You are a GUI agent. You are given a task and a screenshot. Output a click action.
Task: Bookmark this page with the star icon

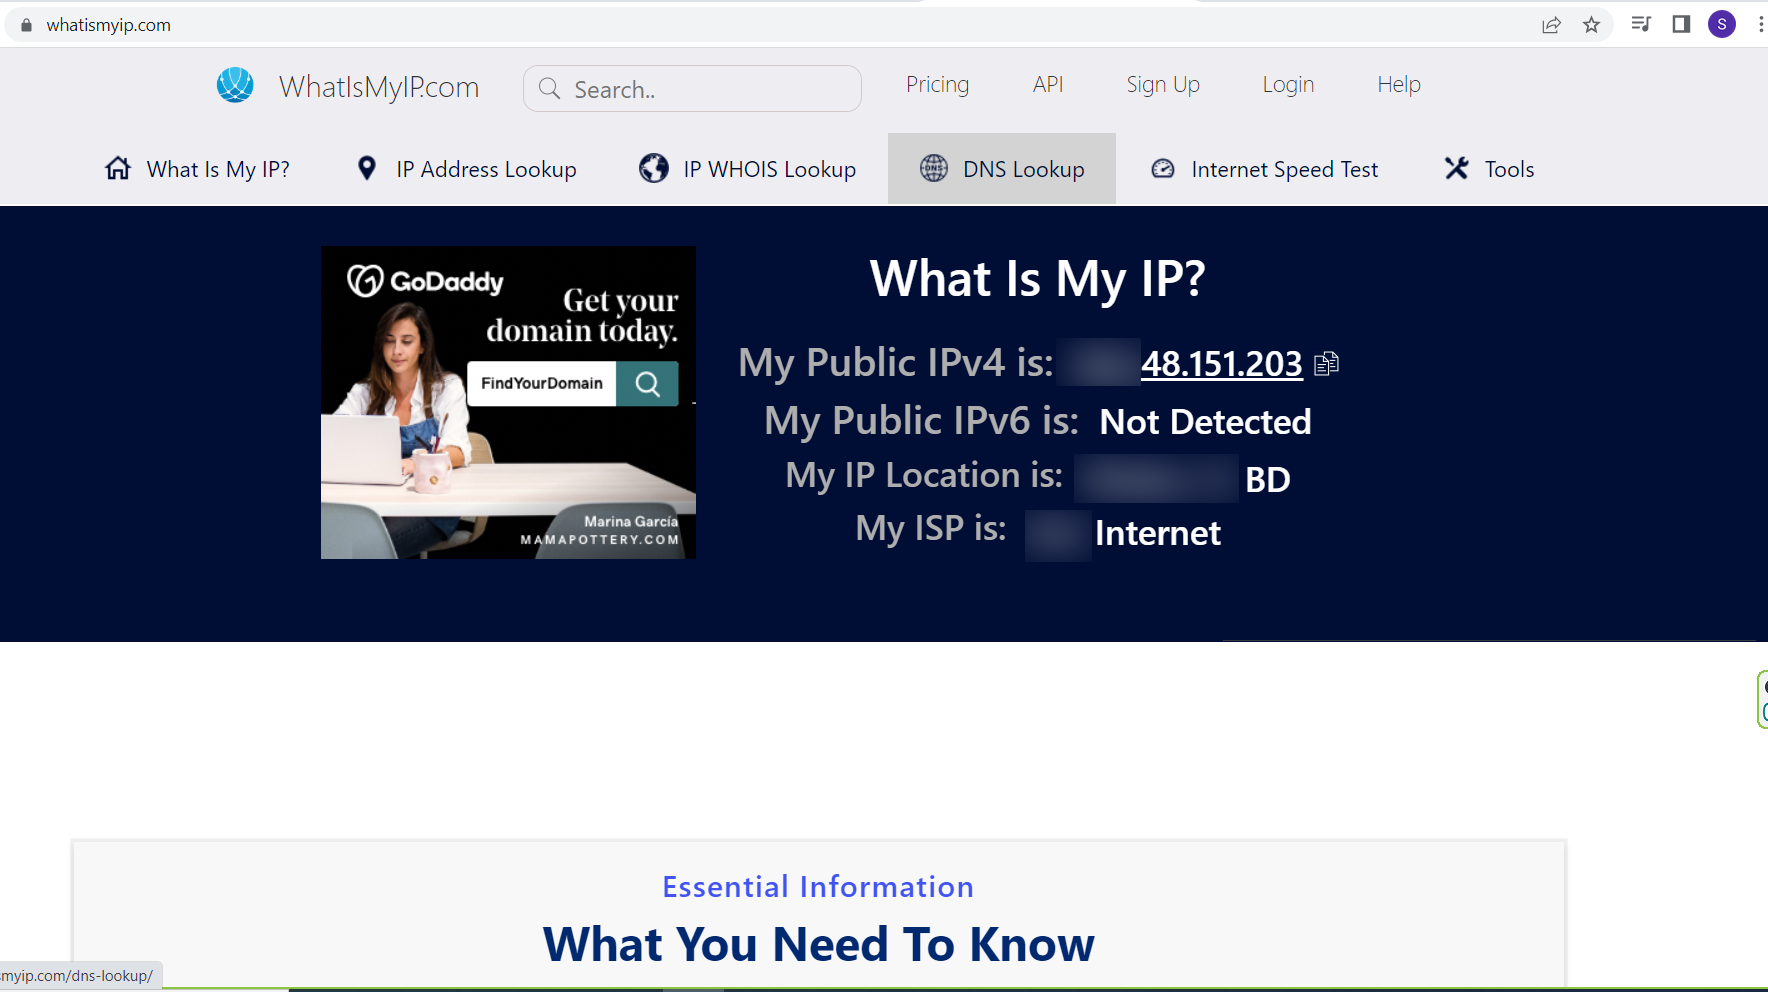(x=1591, y=25)
